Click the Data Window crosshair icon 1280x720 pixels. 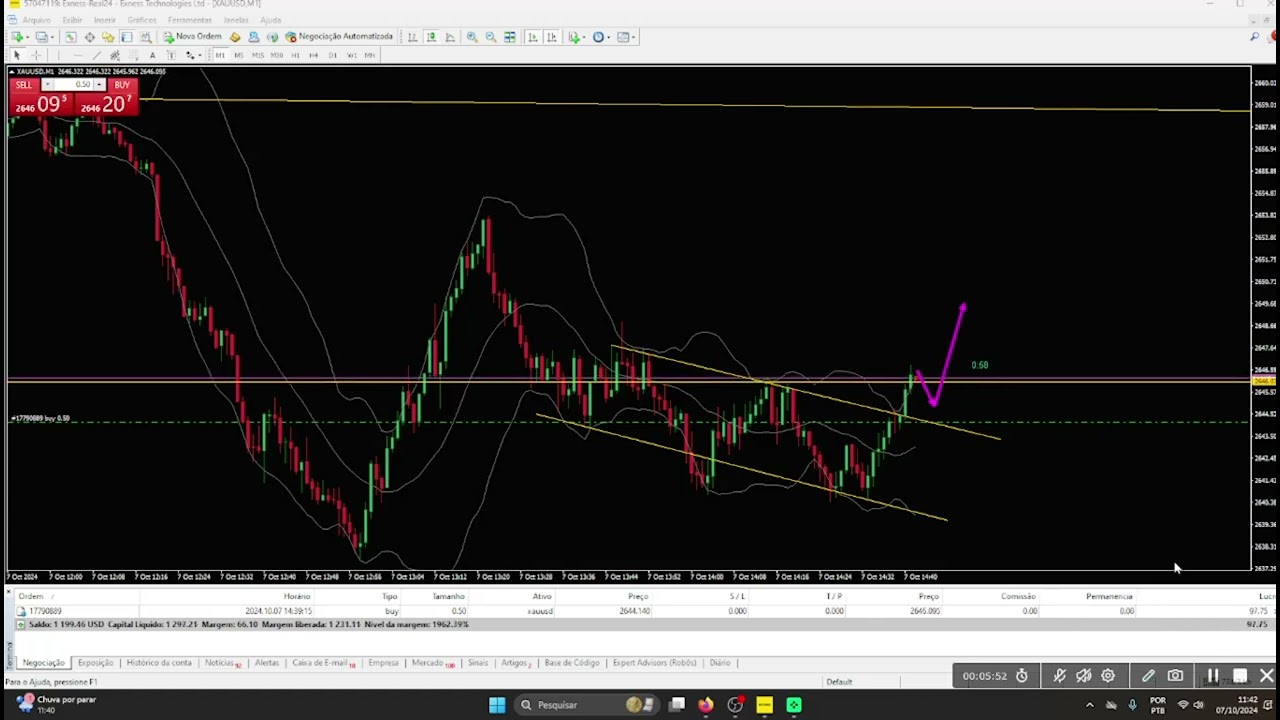pos(89,37)
